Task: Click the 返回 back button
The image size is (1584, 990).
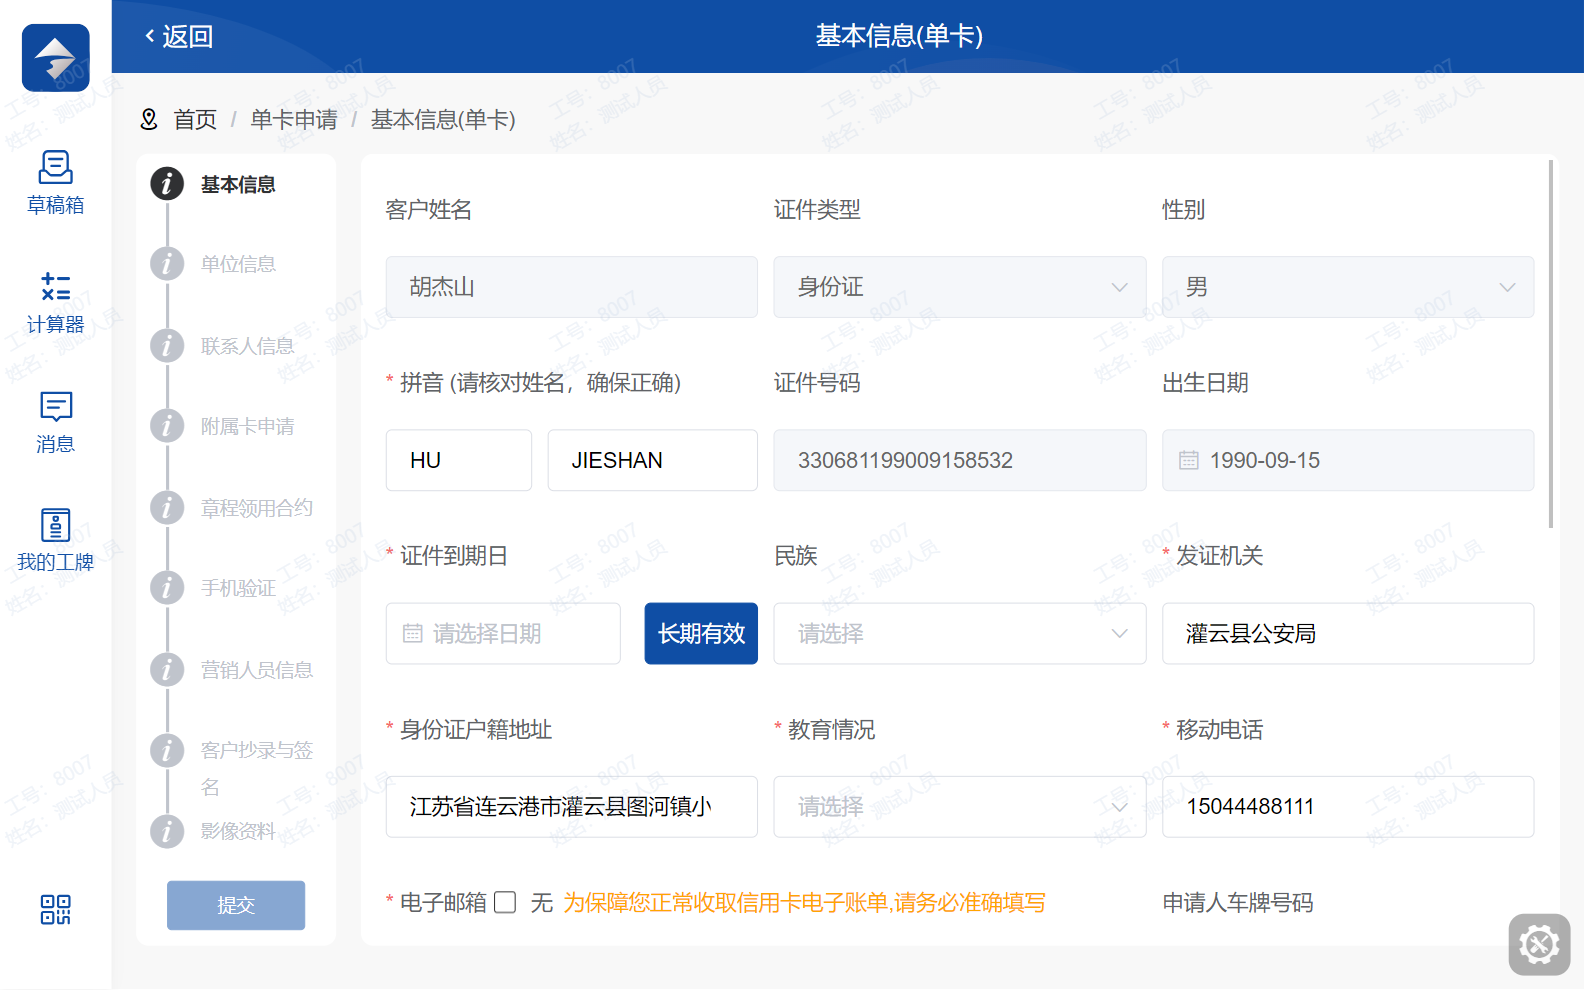Action: click(179, 37)
